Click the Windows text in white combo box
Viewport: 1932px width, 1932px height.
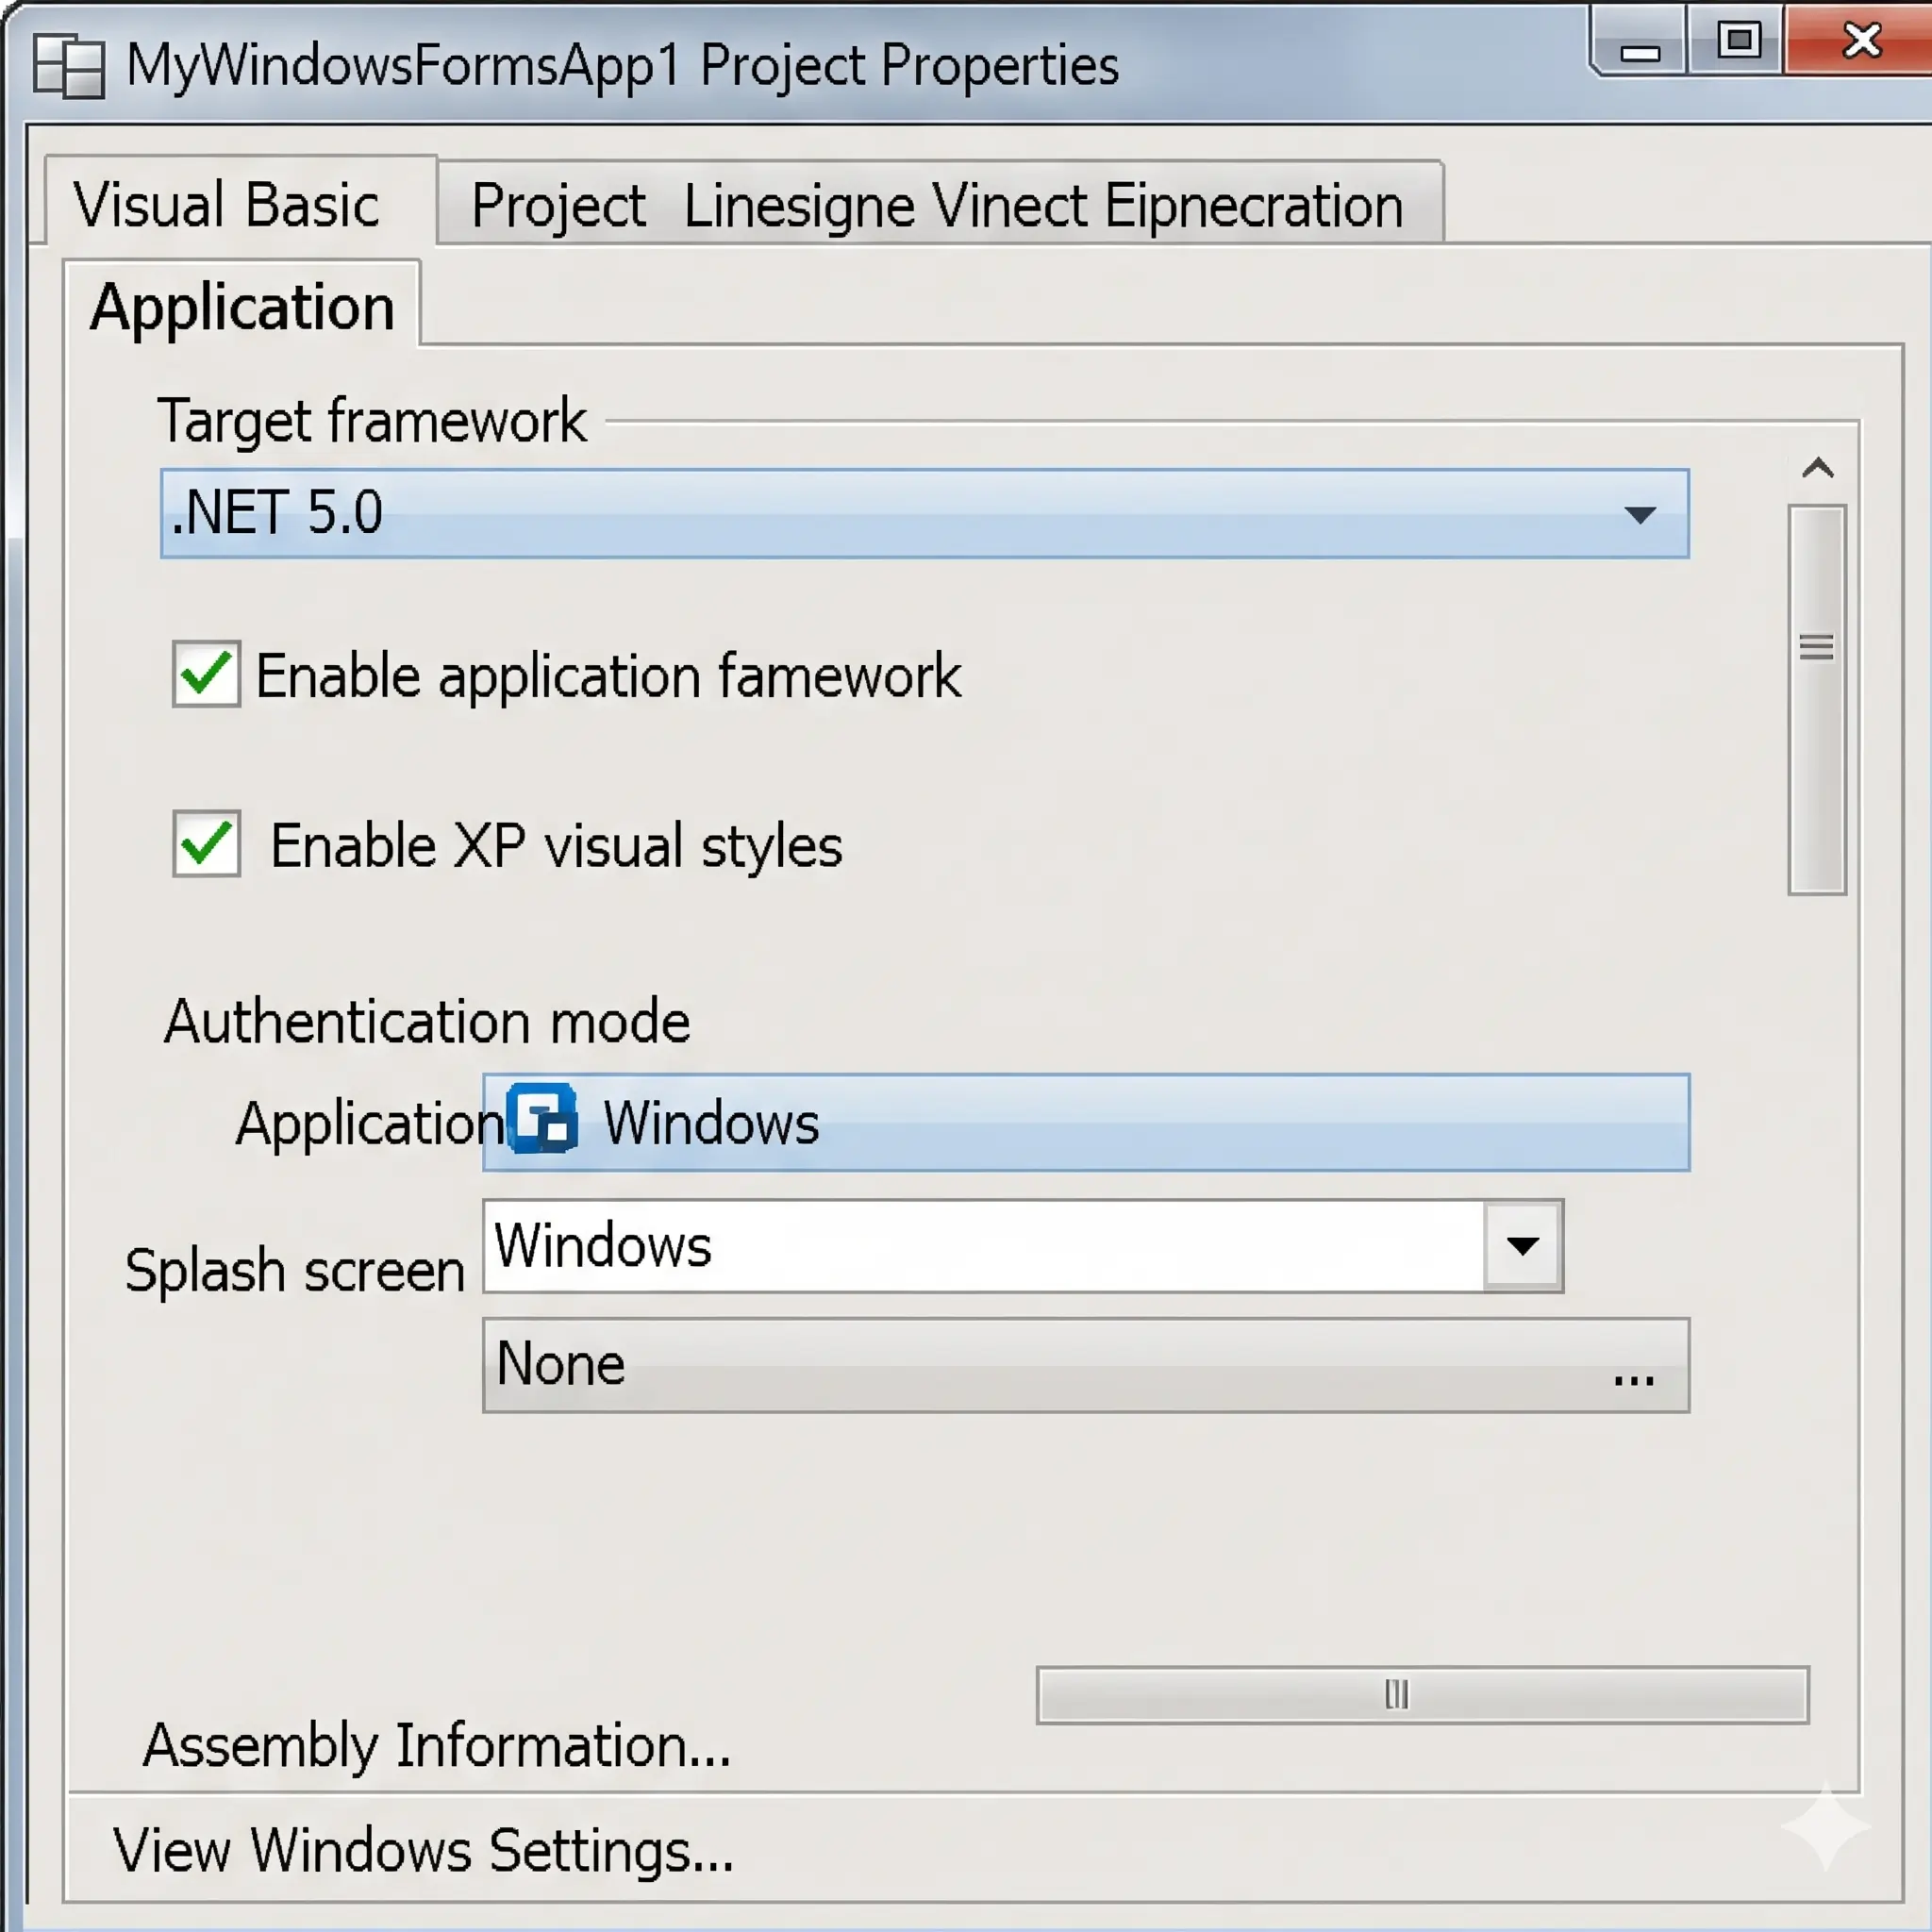603,1245
